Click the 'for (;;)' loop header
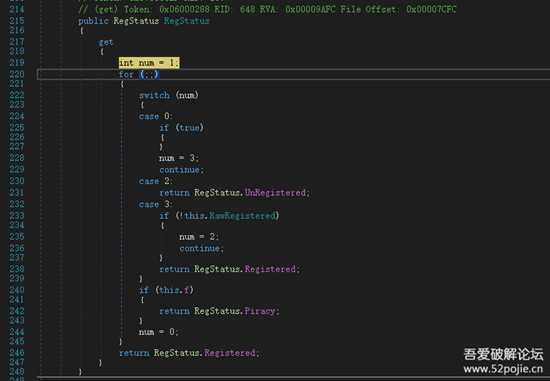 [139, 74]
